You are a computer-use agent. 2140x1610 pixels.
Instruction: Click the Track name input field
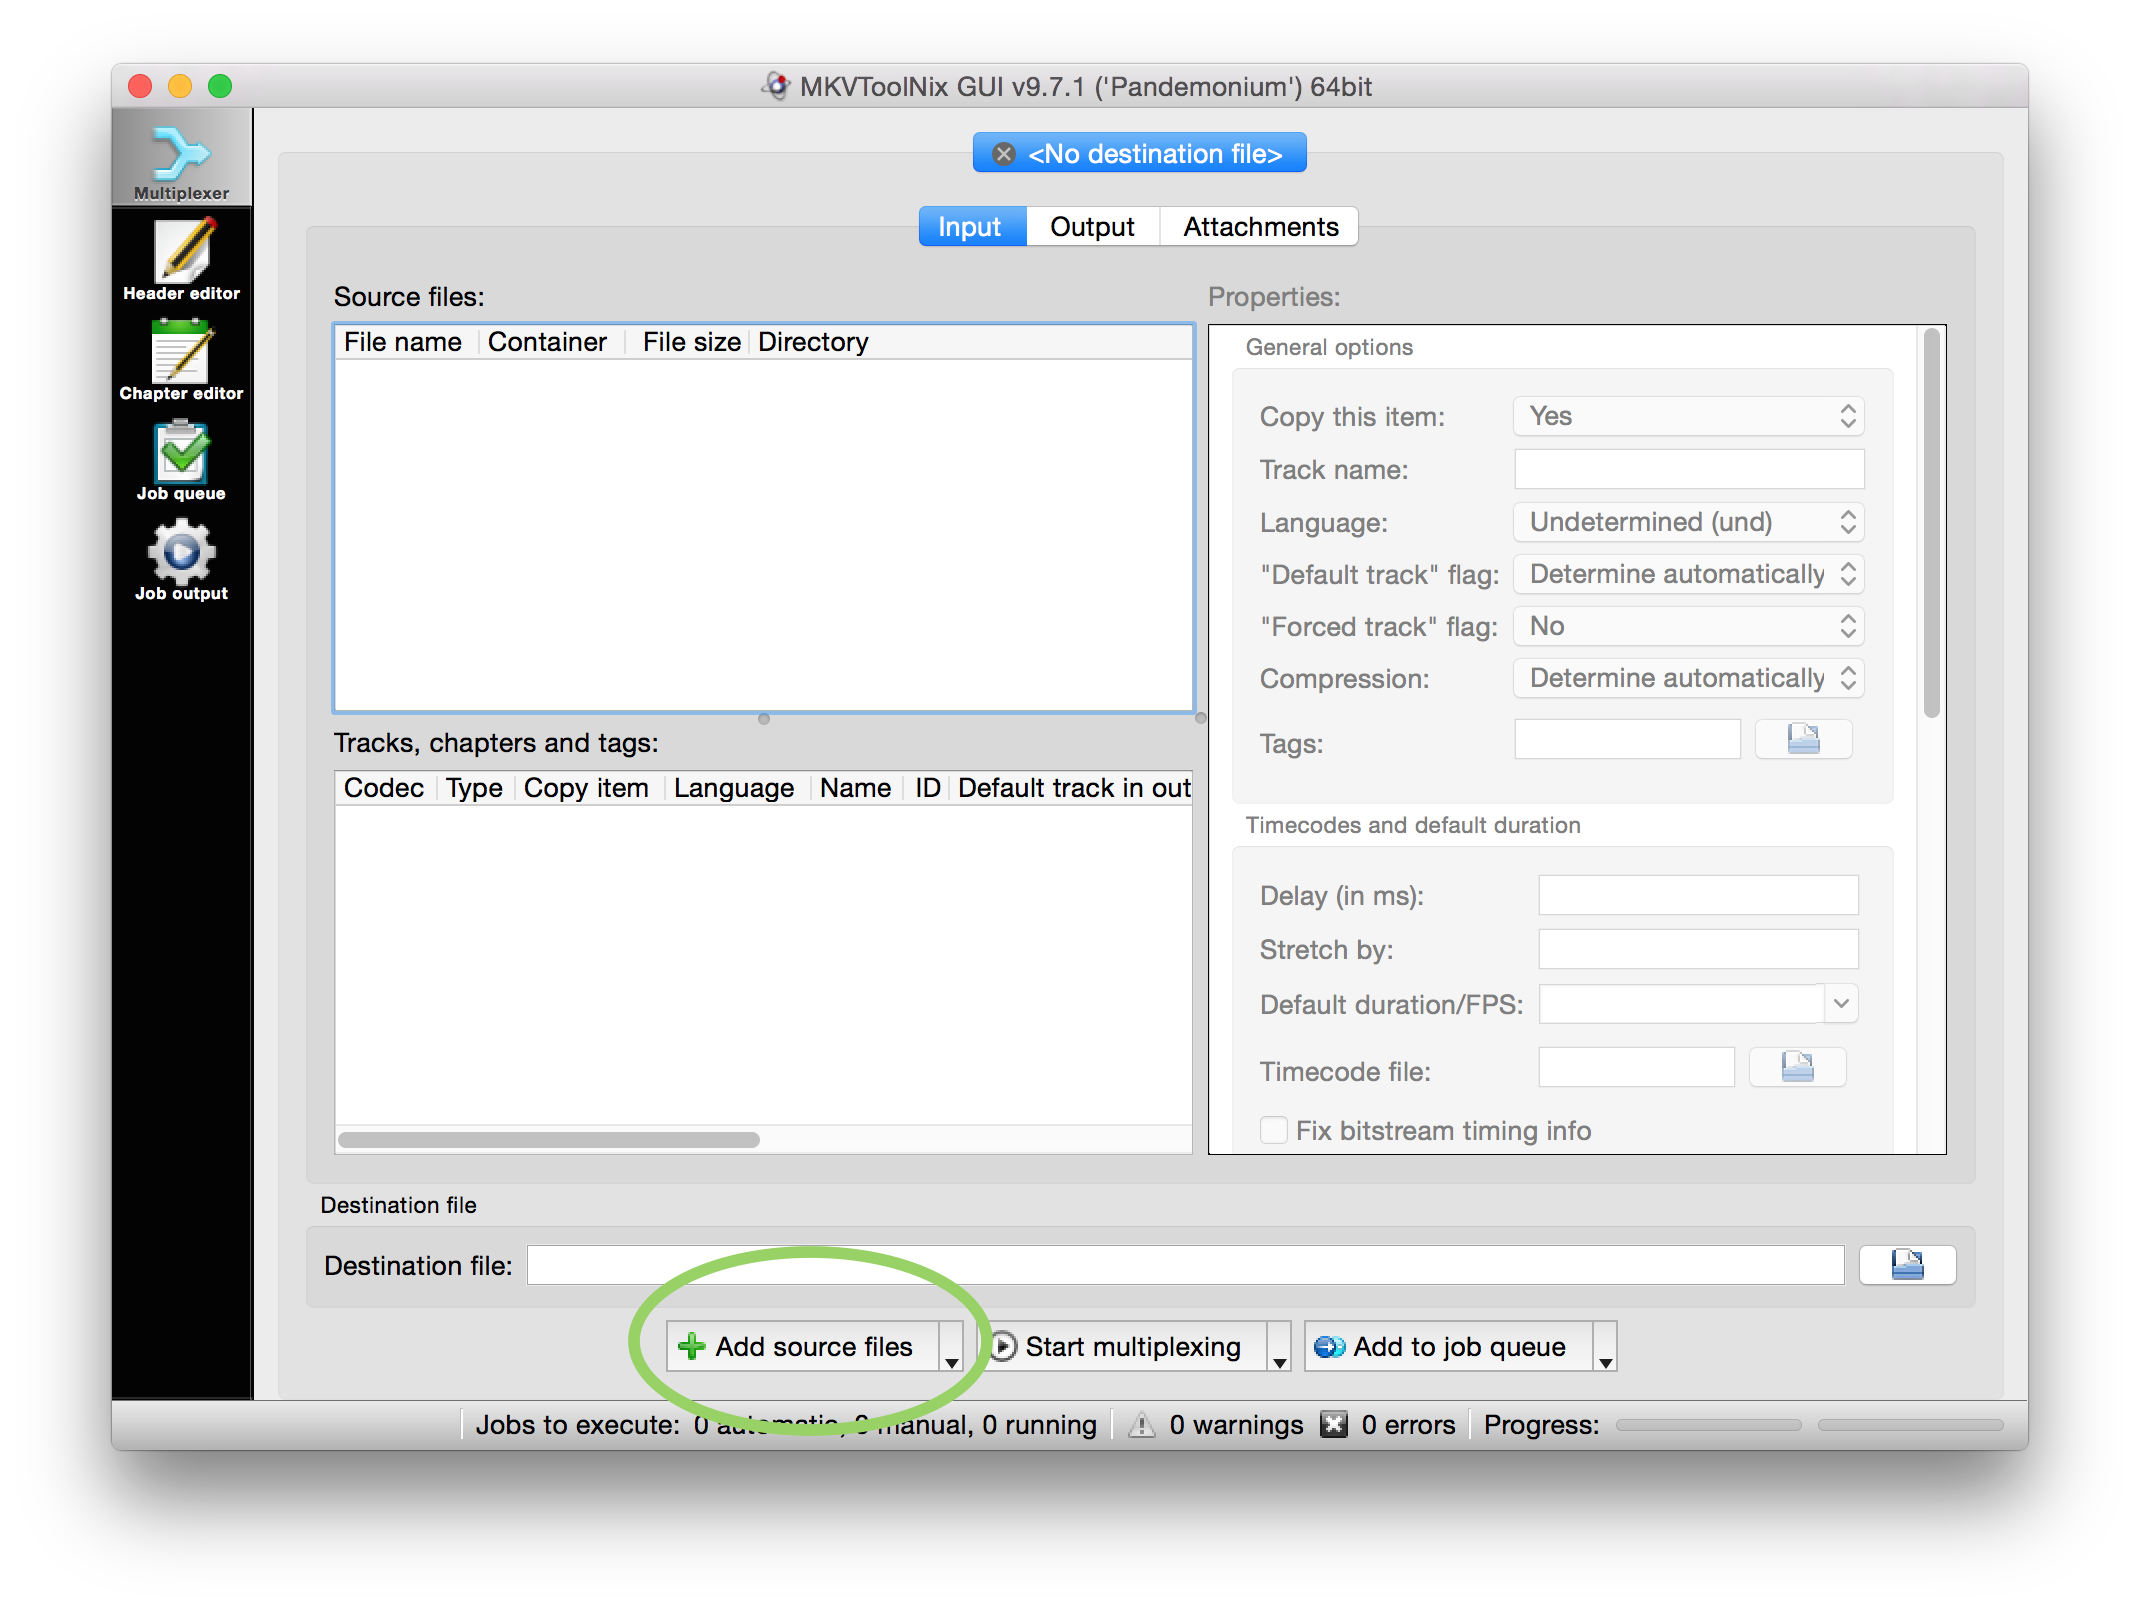pos(1689,470)
